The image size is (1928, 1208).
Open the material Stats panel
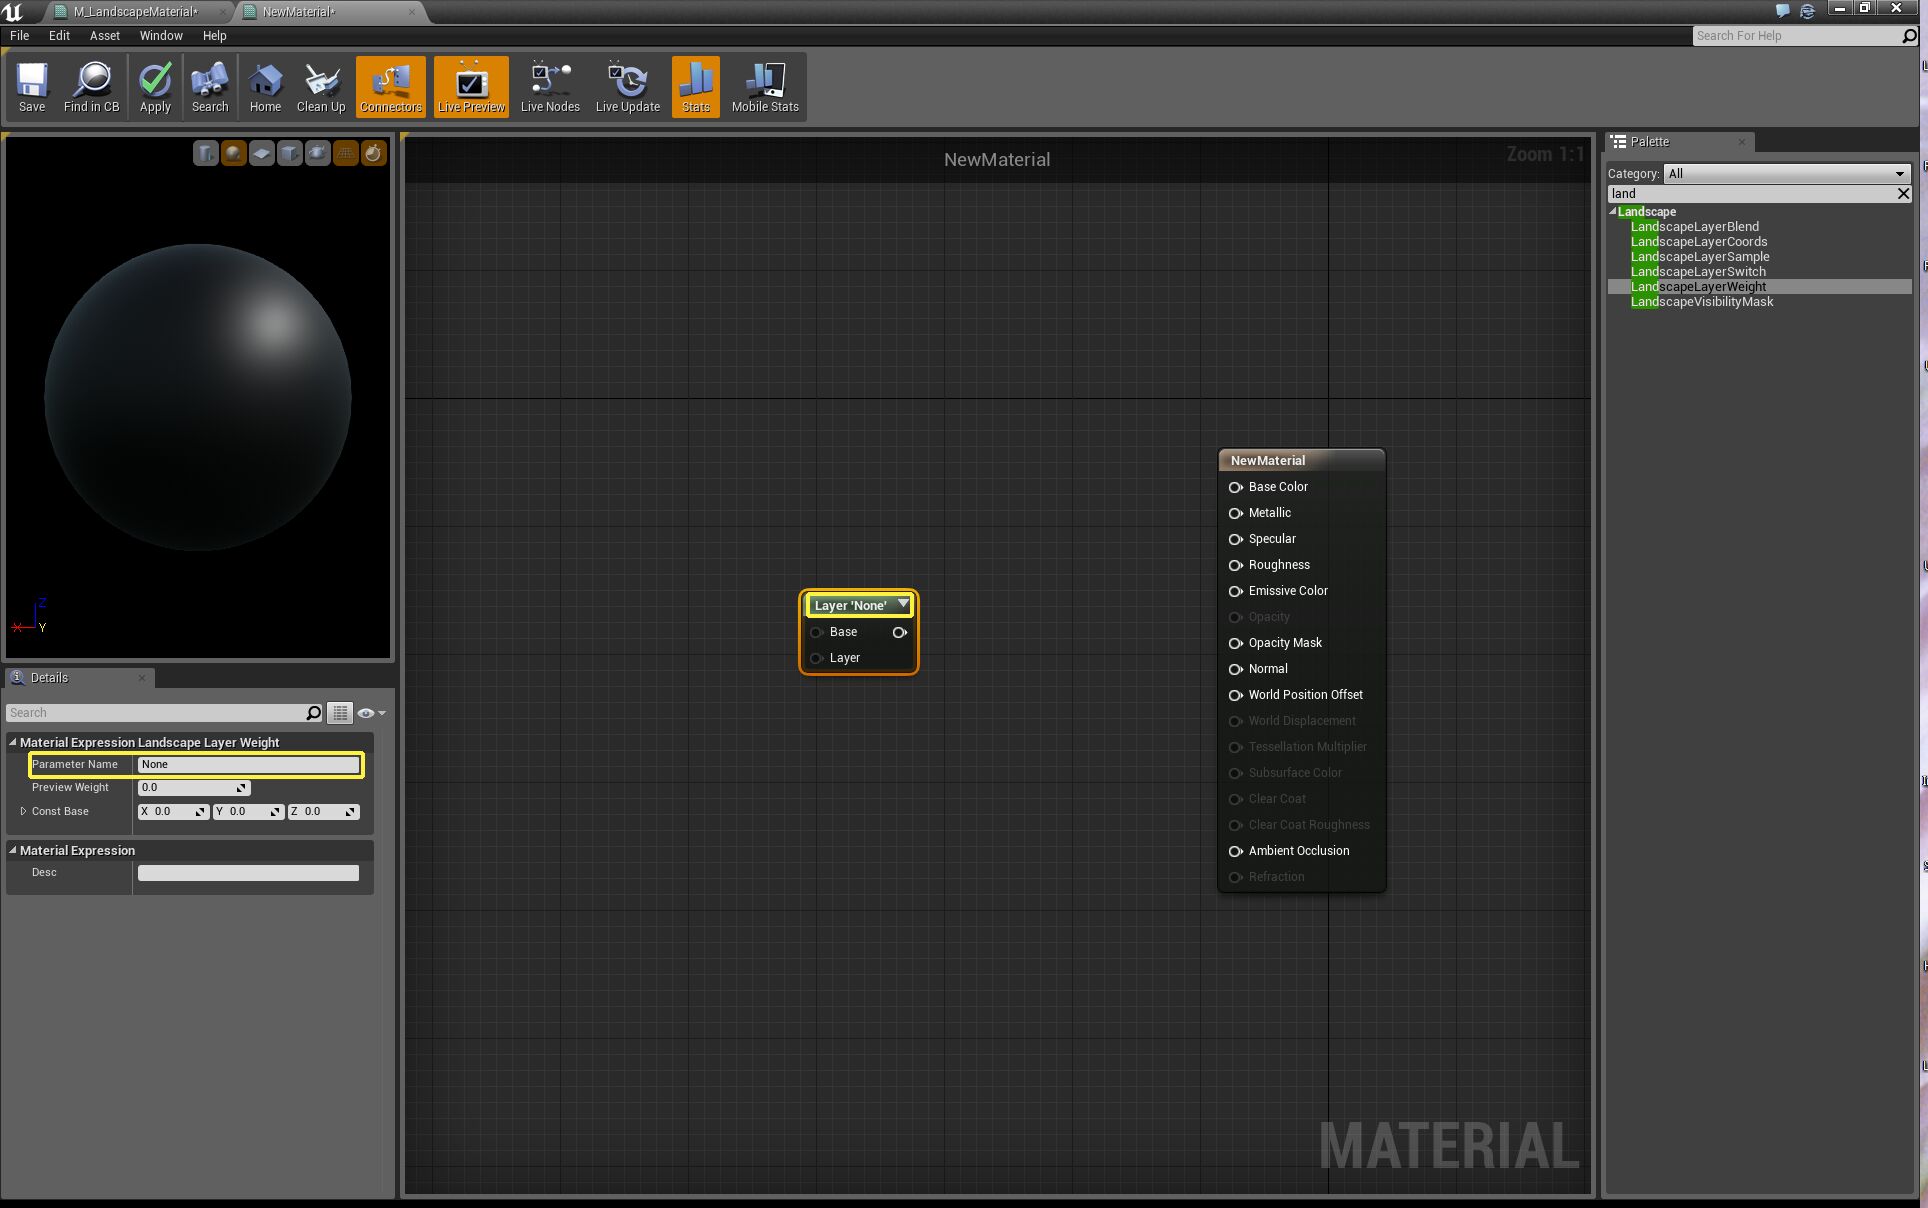coord(695,87)
